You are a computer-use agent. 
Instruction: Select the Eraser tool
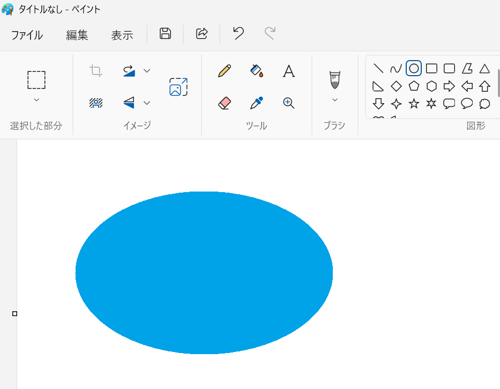click(224, 103)
